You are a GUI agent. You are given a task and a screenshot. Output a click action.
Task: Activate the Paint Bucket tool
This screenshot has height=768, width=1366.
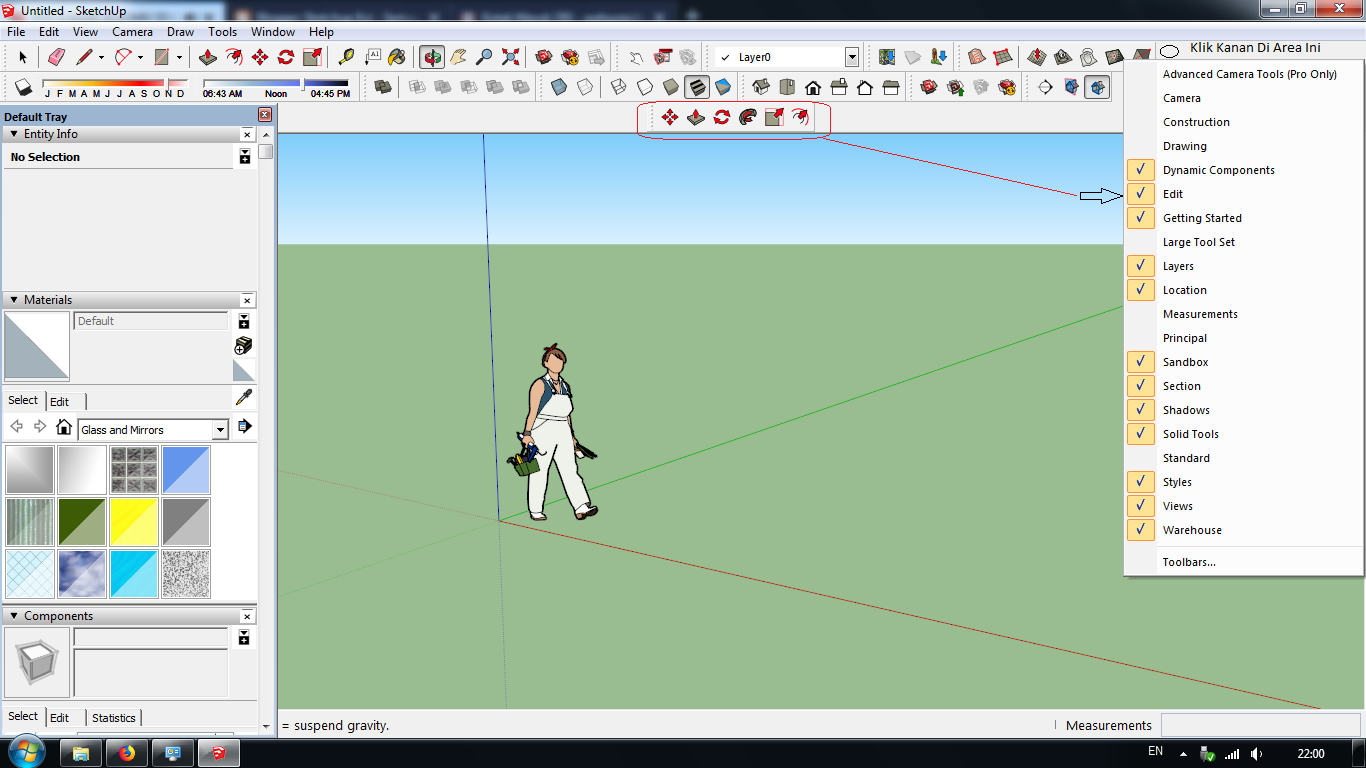(x=396, y=57)
